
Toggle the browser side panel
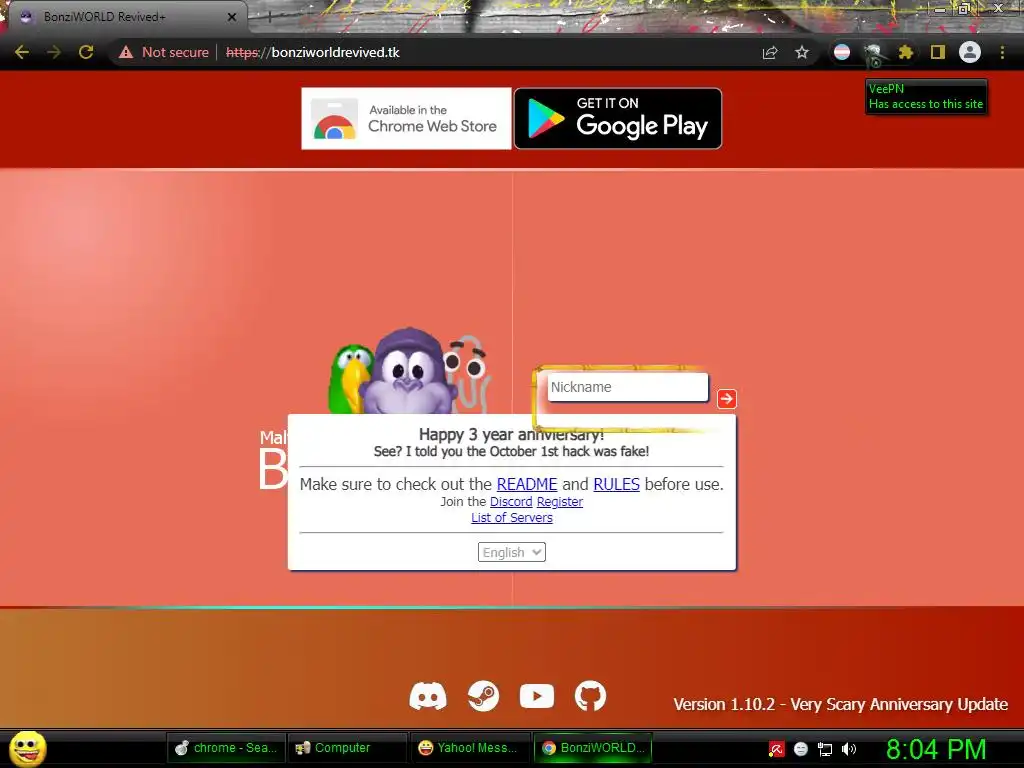tap(938, 52)
